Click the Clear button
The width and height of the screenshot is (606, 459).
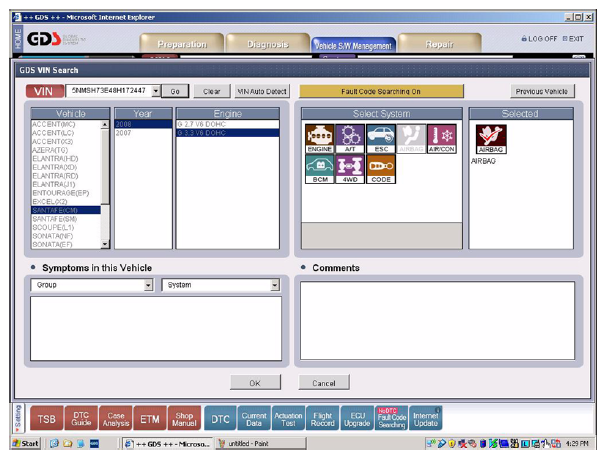tap(212, 91)
